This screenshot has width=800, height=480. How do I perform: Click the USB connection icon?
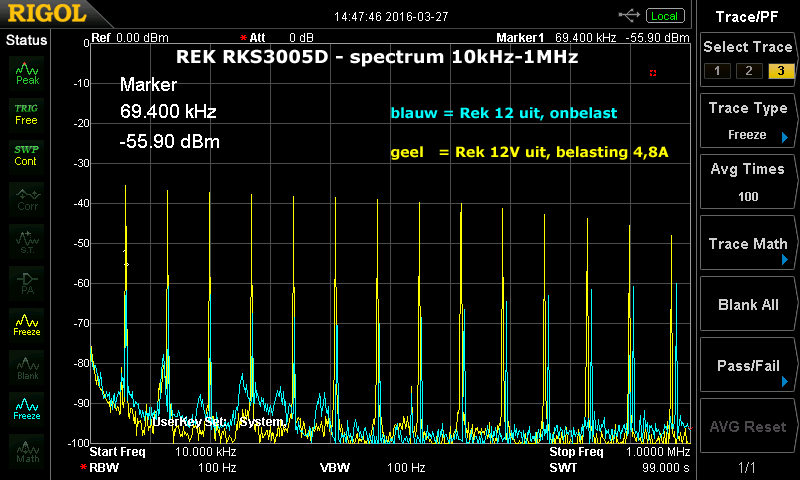pos(629,15)
